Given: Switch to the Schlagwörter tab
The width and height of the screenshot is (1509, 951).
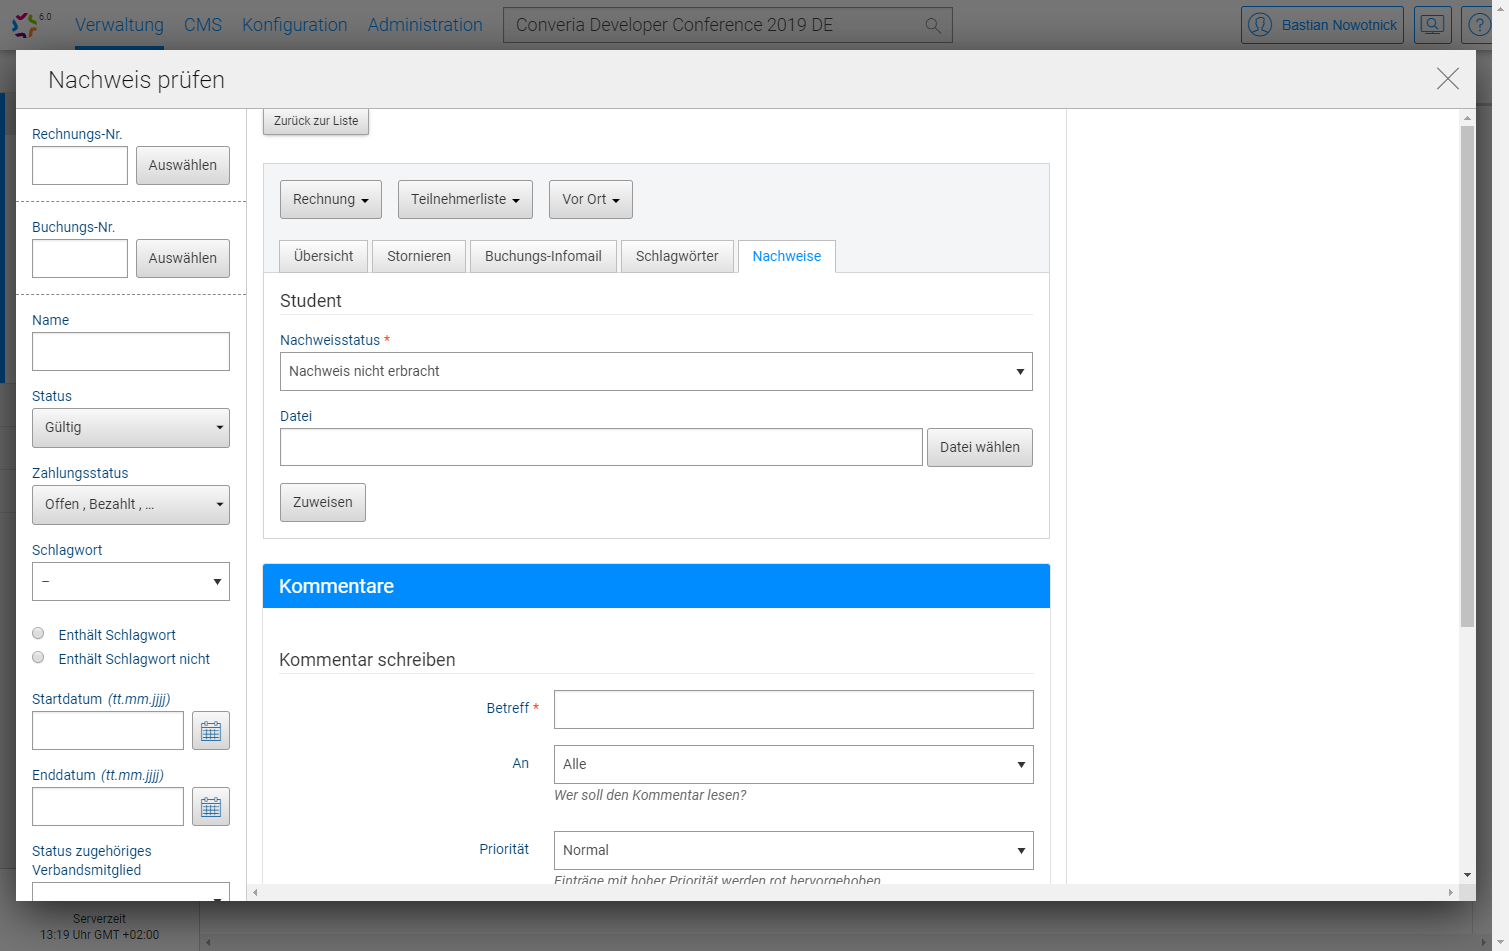Looking at the screenshot, I should coord(677,257).
